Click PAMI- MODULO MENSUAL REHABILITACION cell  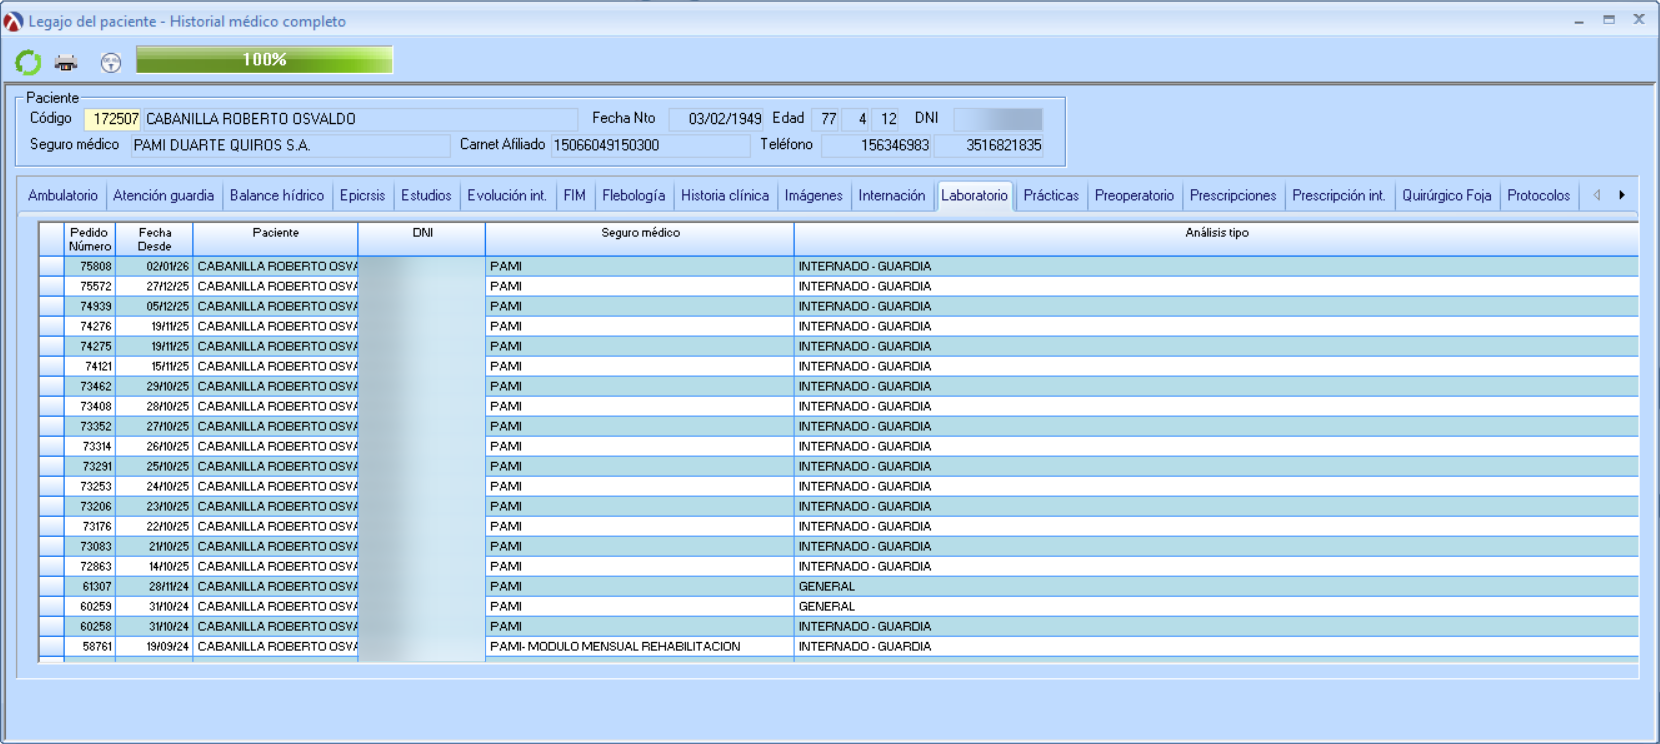click(640, 646)
